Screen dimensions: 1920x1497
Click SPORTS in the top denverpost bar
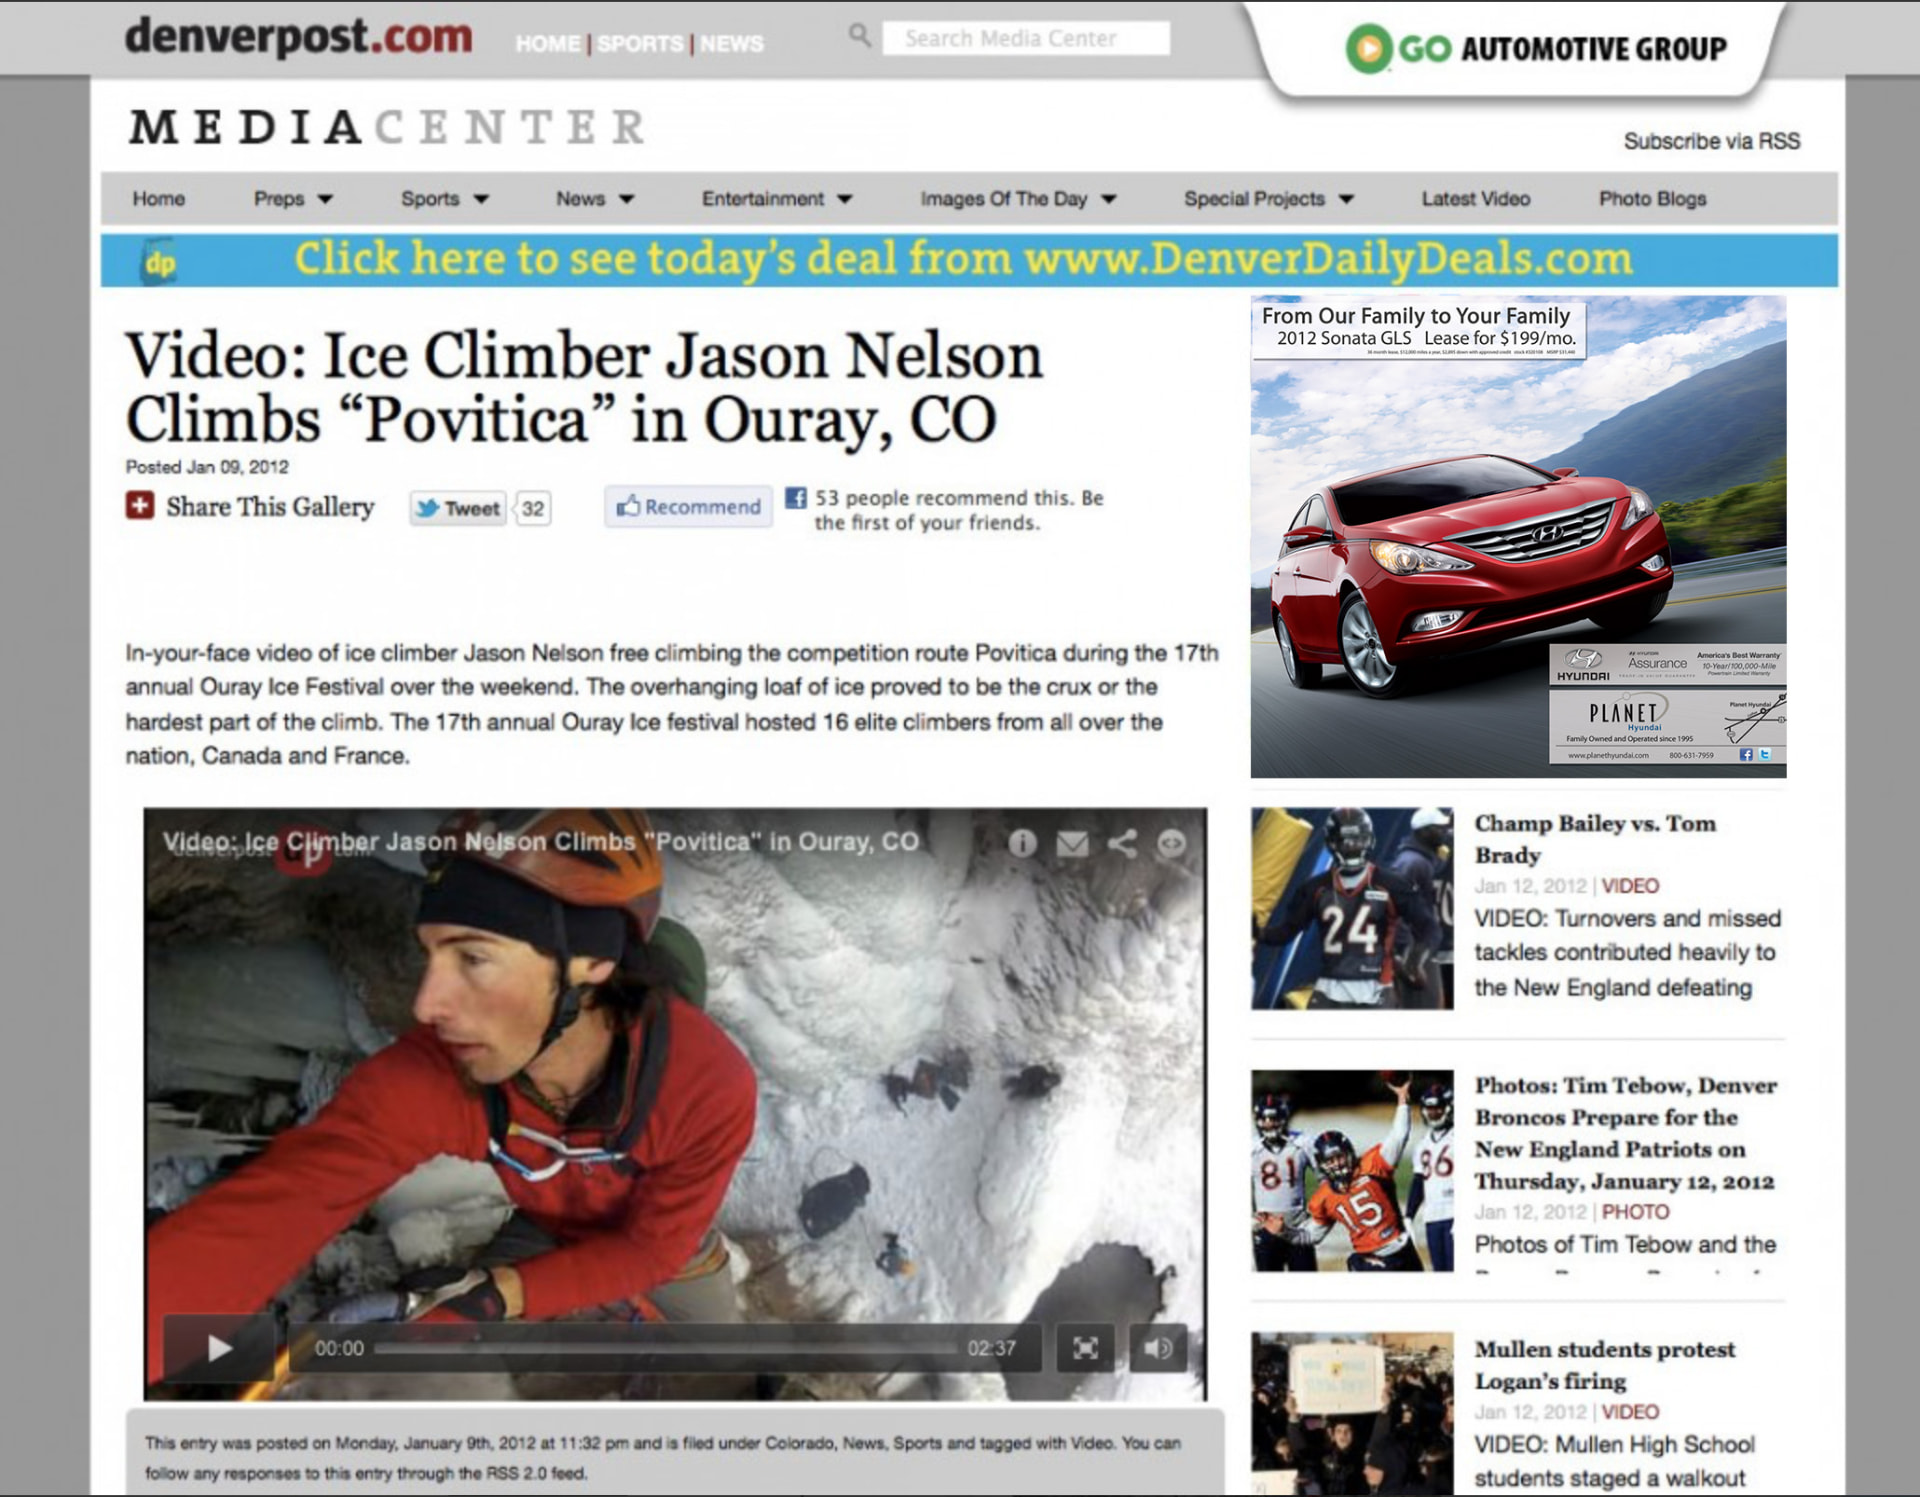(x=640, y=43)
